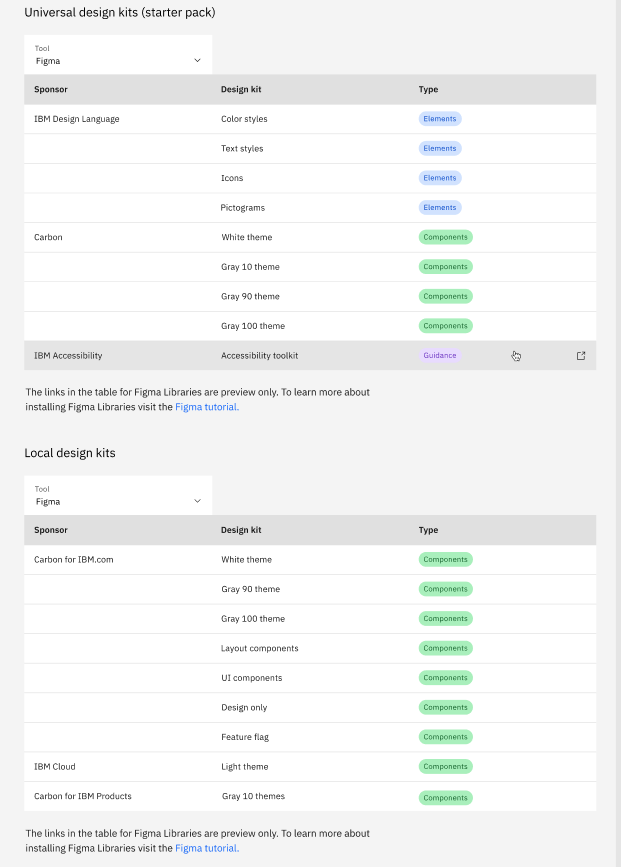The width and height of the screenshot is (621, 867).
Task: Open IBM Cloud Light theme kit
Action: [x=245, y=767]
